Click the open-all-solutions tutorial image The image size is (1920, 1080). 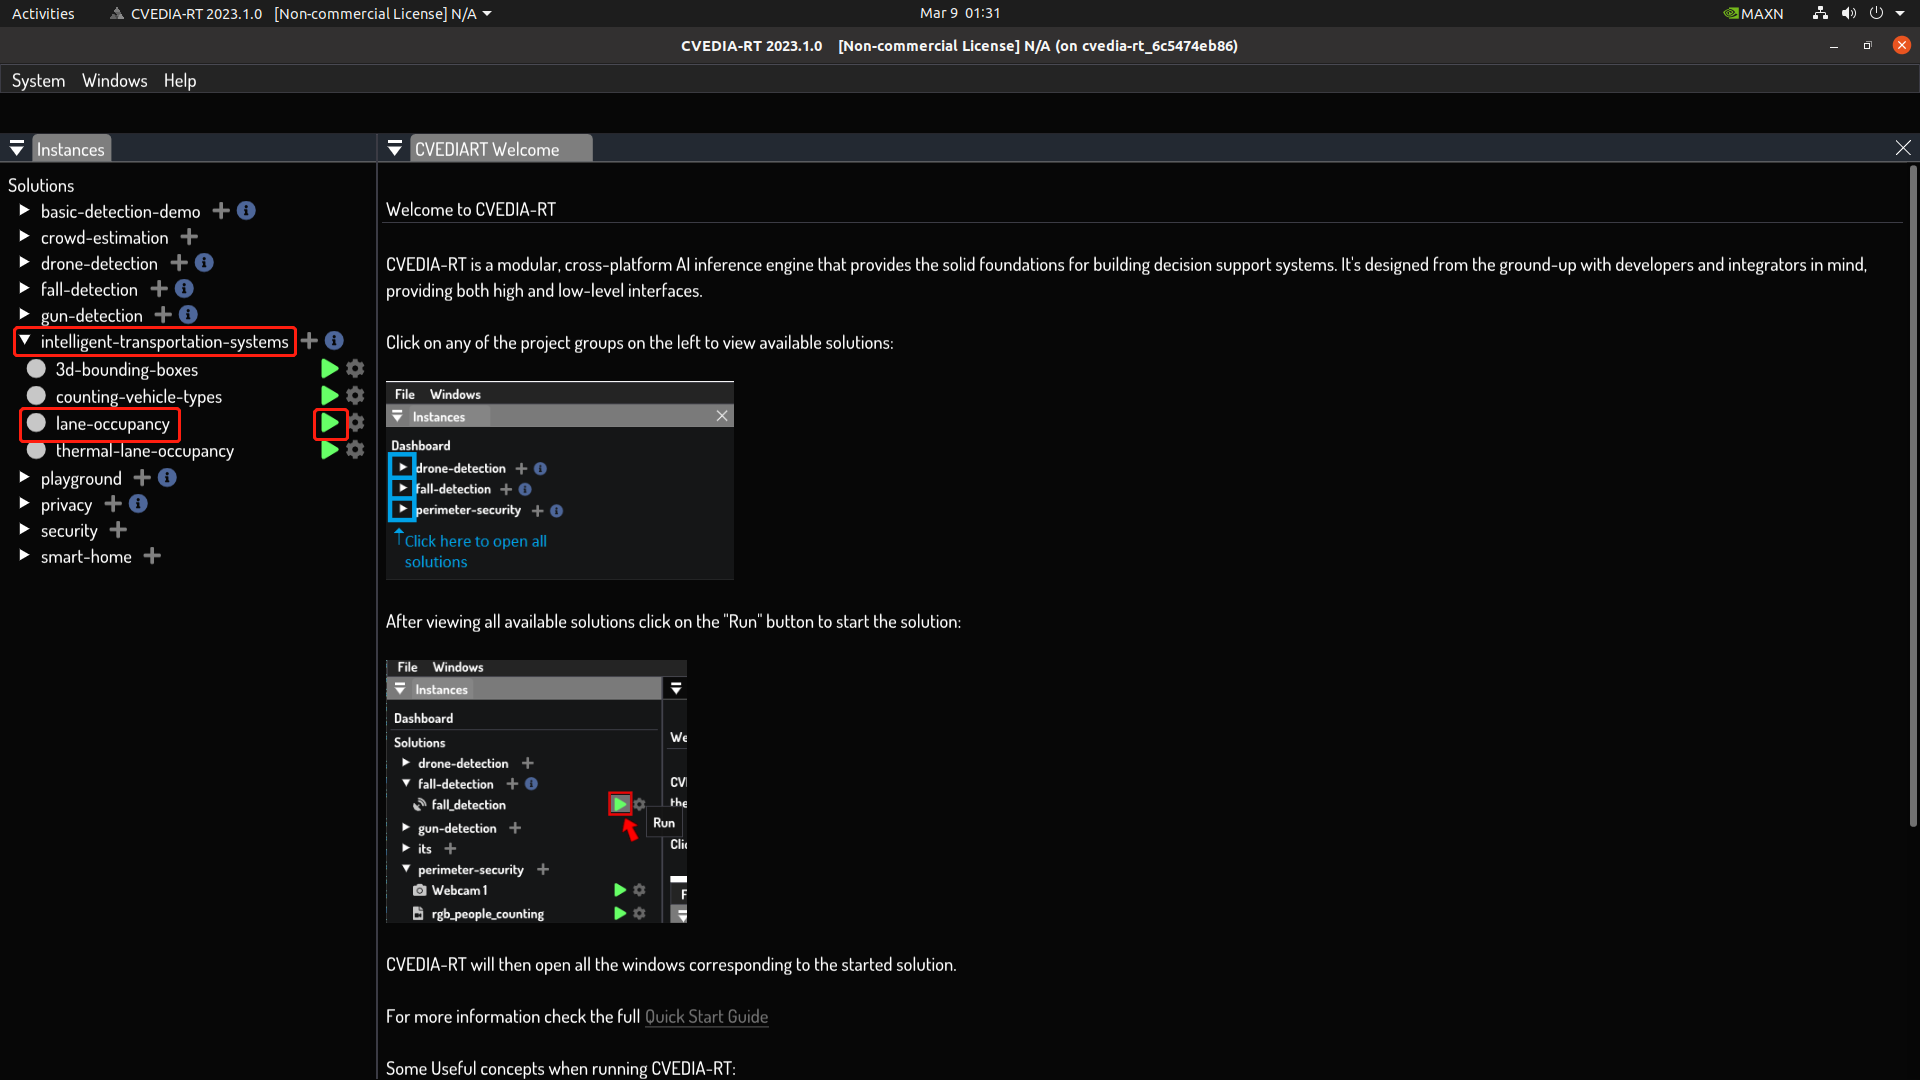point(560,480)
